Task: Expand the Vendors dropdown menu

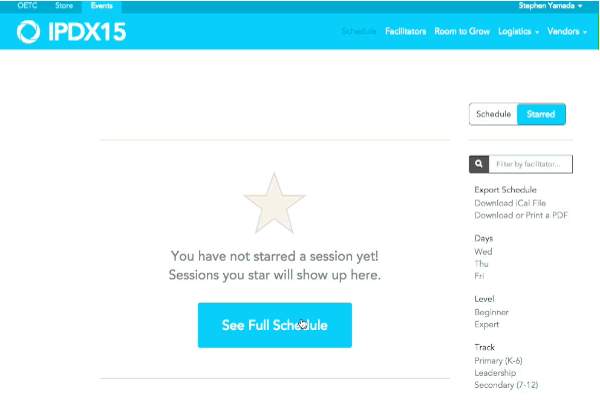Action: (567, 31)
